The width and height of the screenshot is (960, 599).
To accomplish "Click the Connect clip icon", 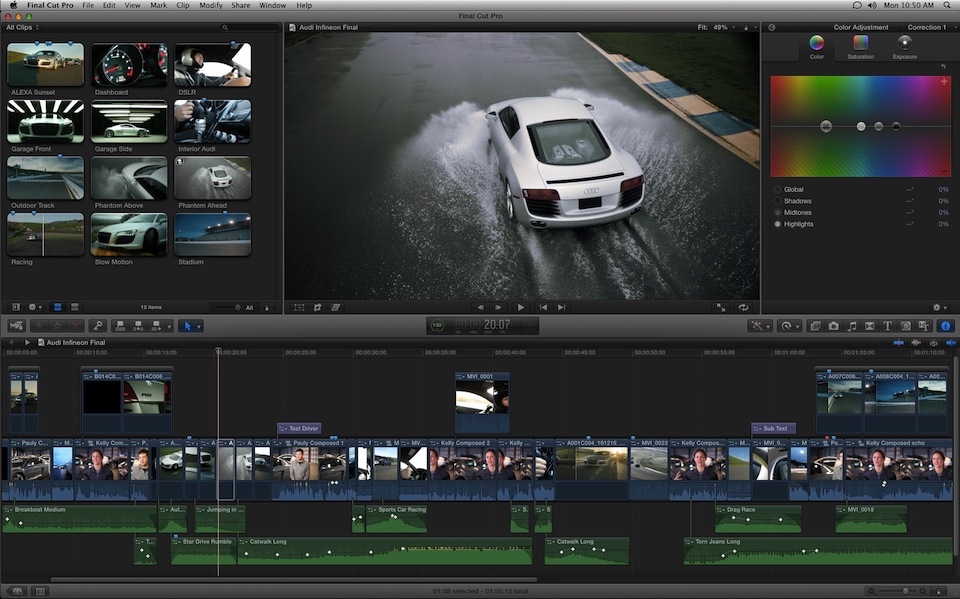I will tap(119, 325).
